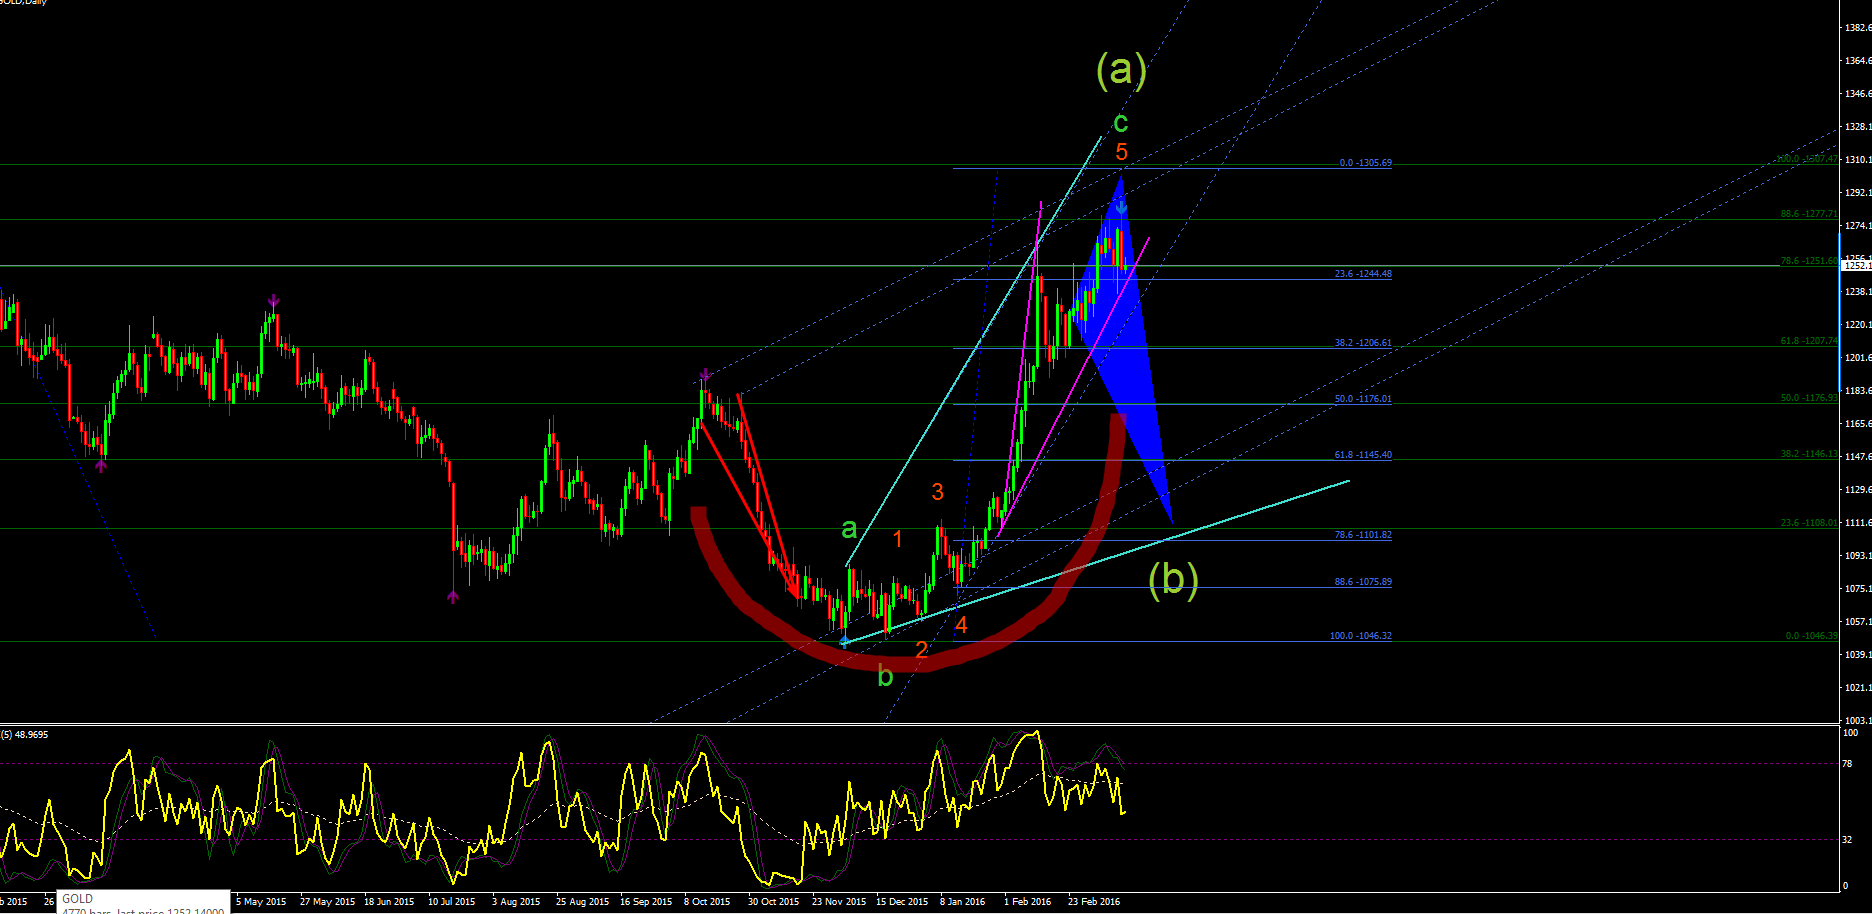Select Fibonacci level label "50.0 -1176.01"
Viewport: 1872px width, 914px height.
1363,399
